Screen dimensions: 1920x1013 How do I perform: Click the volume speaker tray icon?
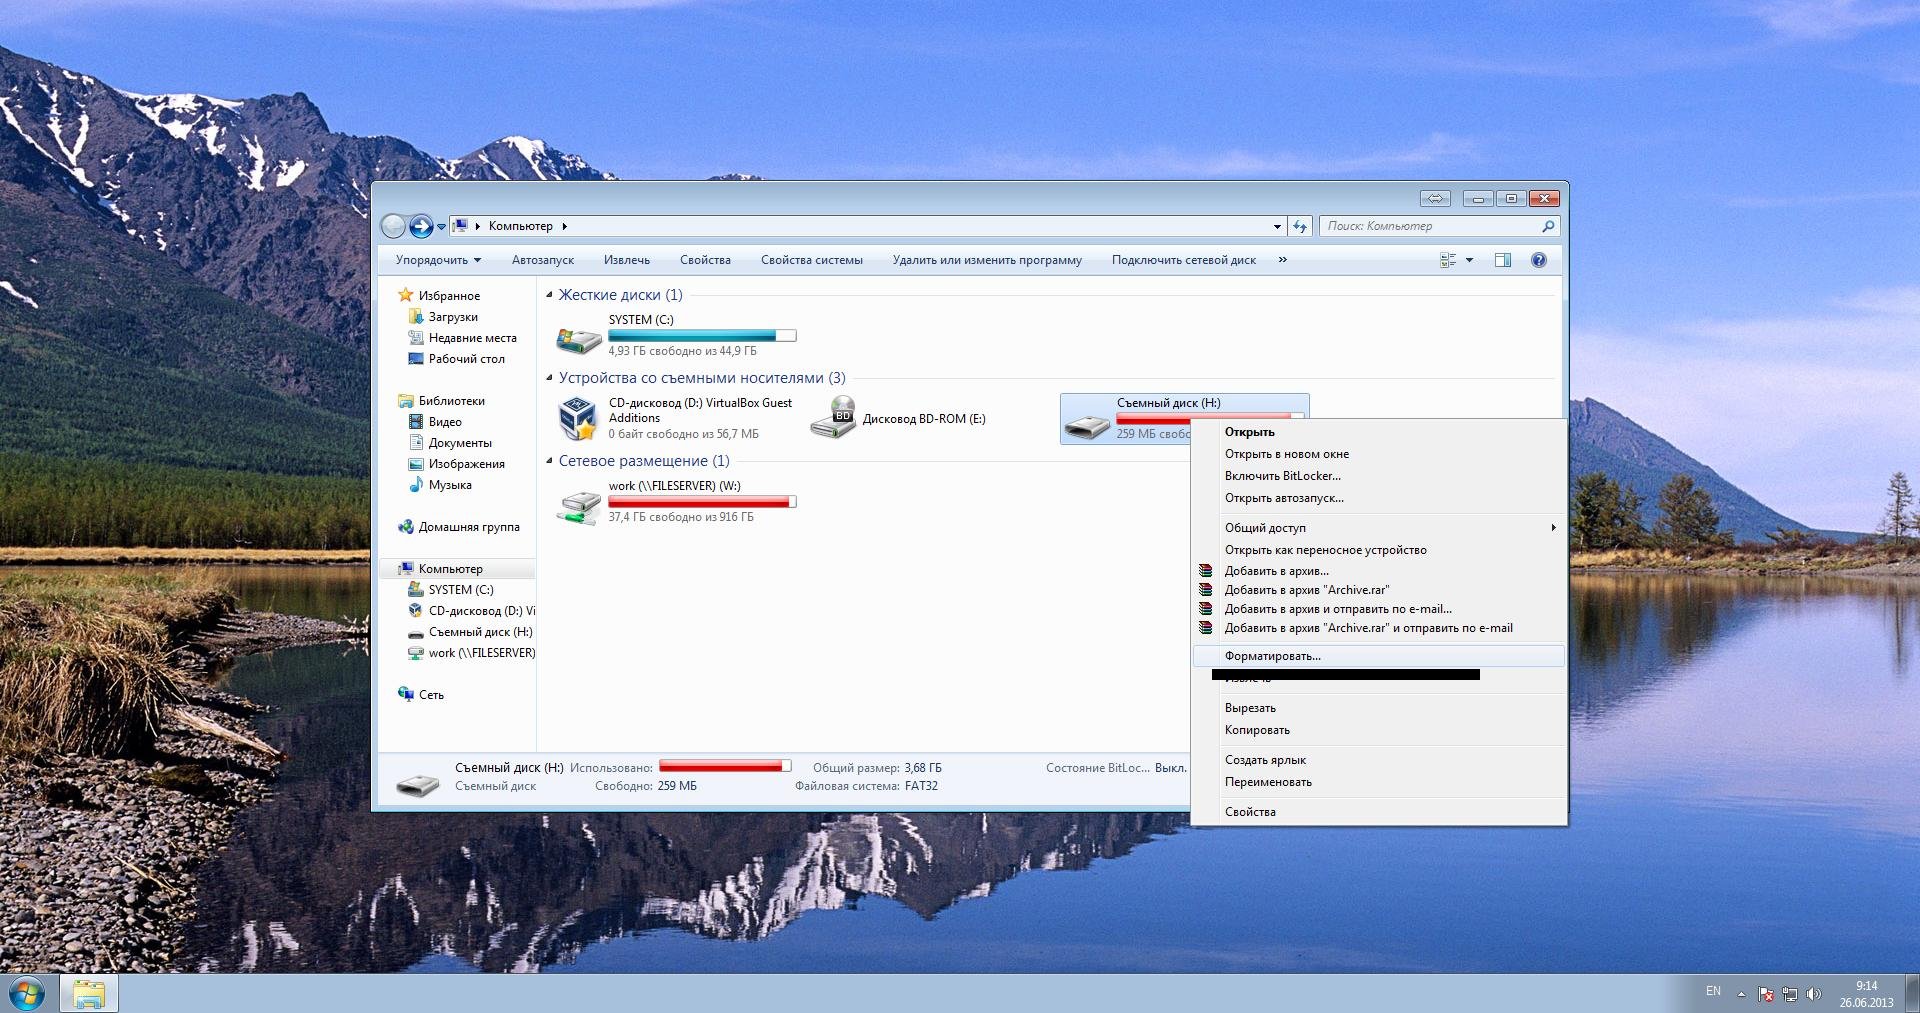click(x=1813, y=995)
